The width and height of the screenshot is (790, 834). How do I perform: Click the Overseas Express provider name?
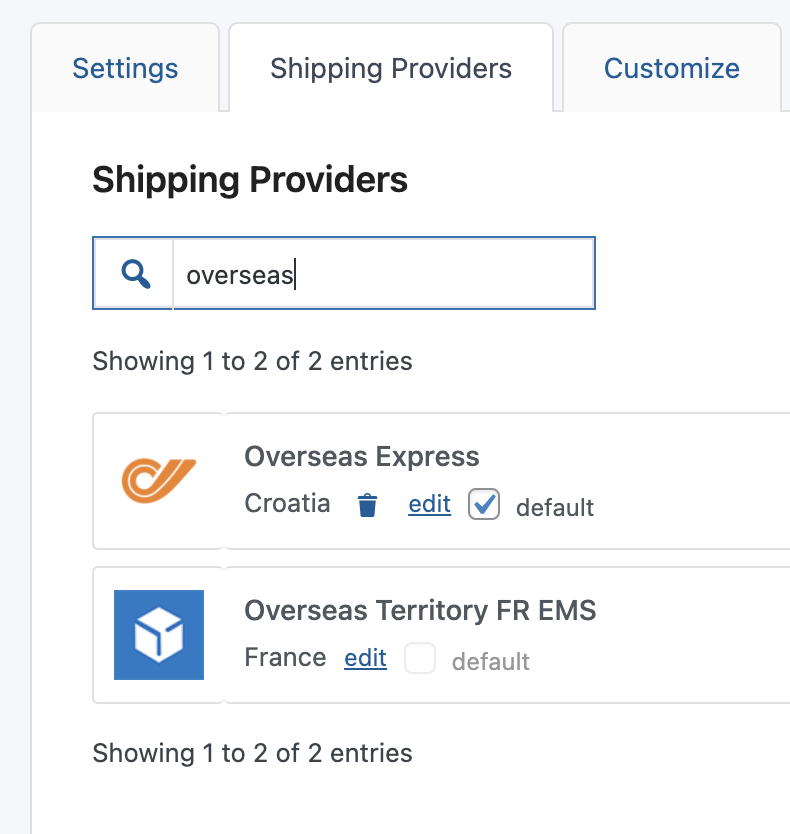coord(362,457)
